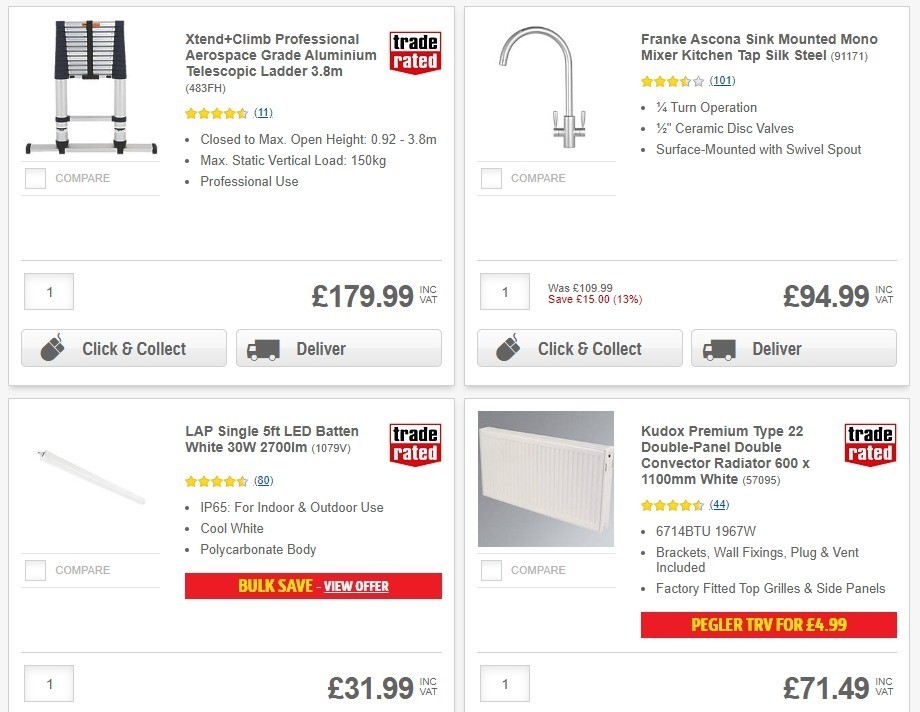Check Compare on the LAP LED Batten

(35, 570)
